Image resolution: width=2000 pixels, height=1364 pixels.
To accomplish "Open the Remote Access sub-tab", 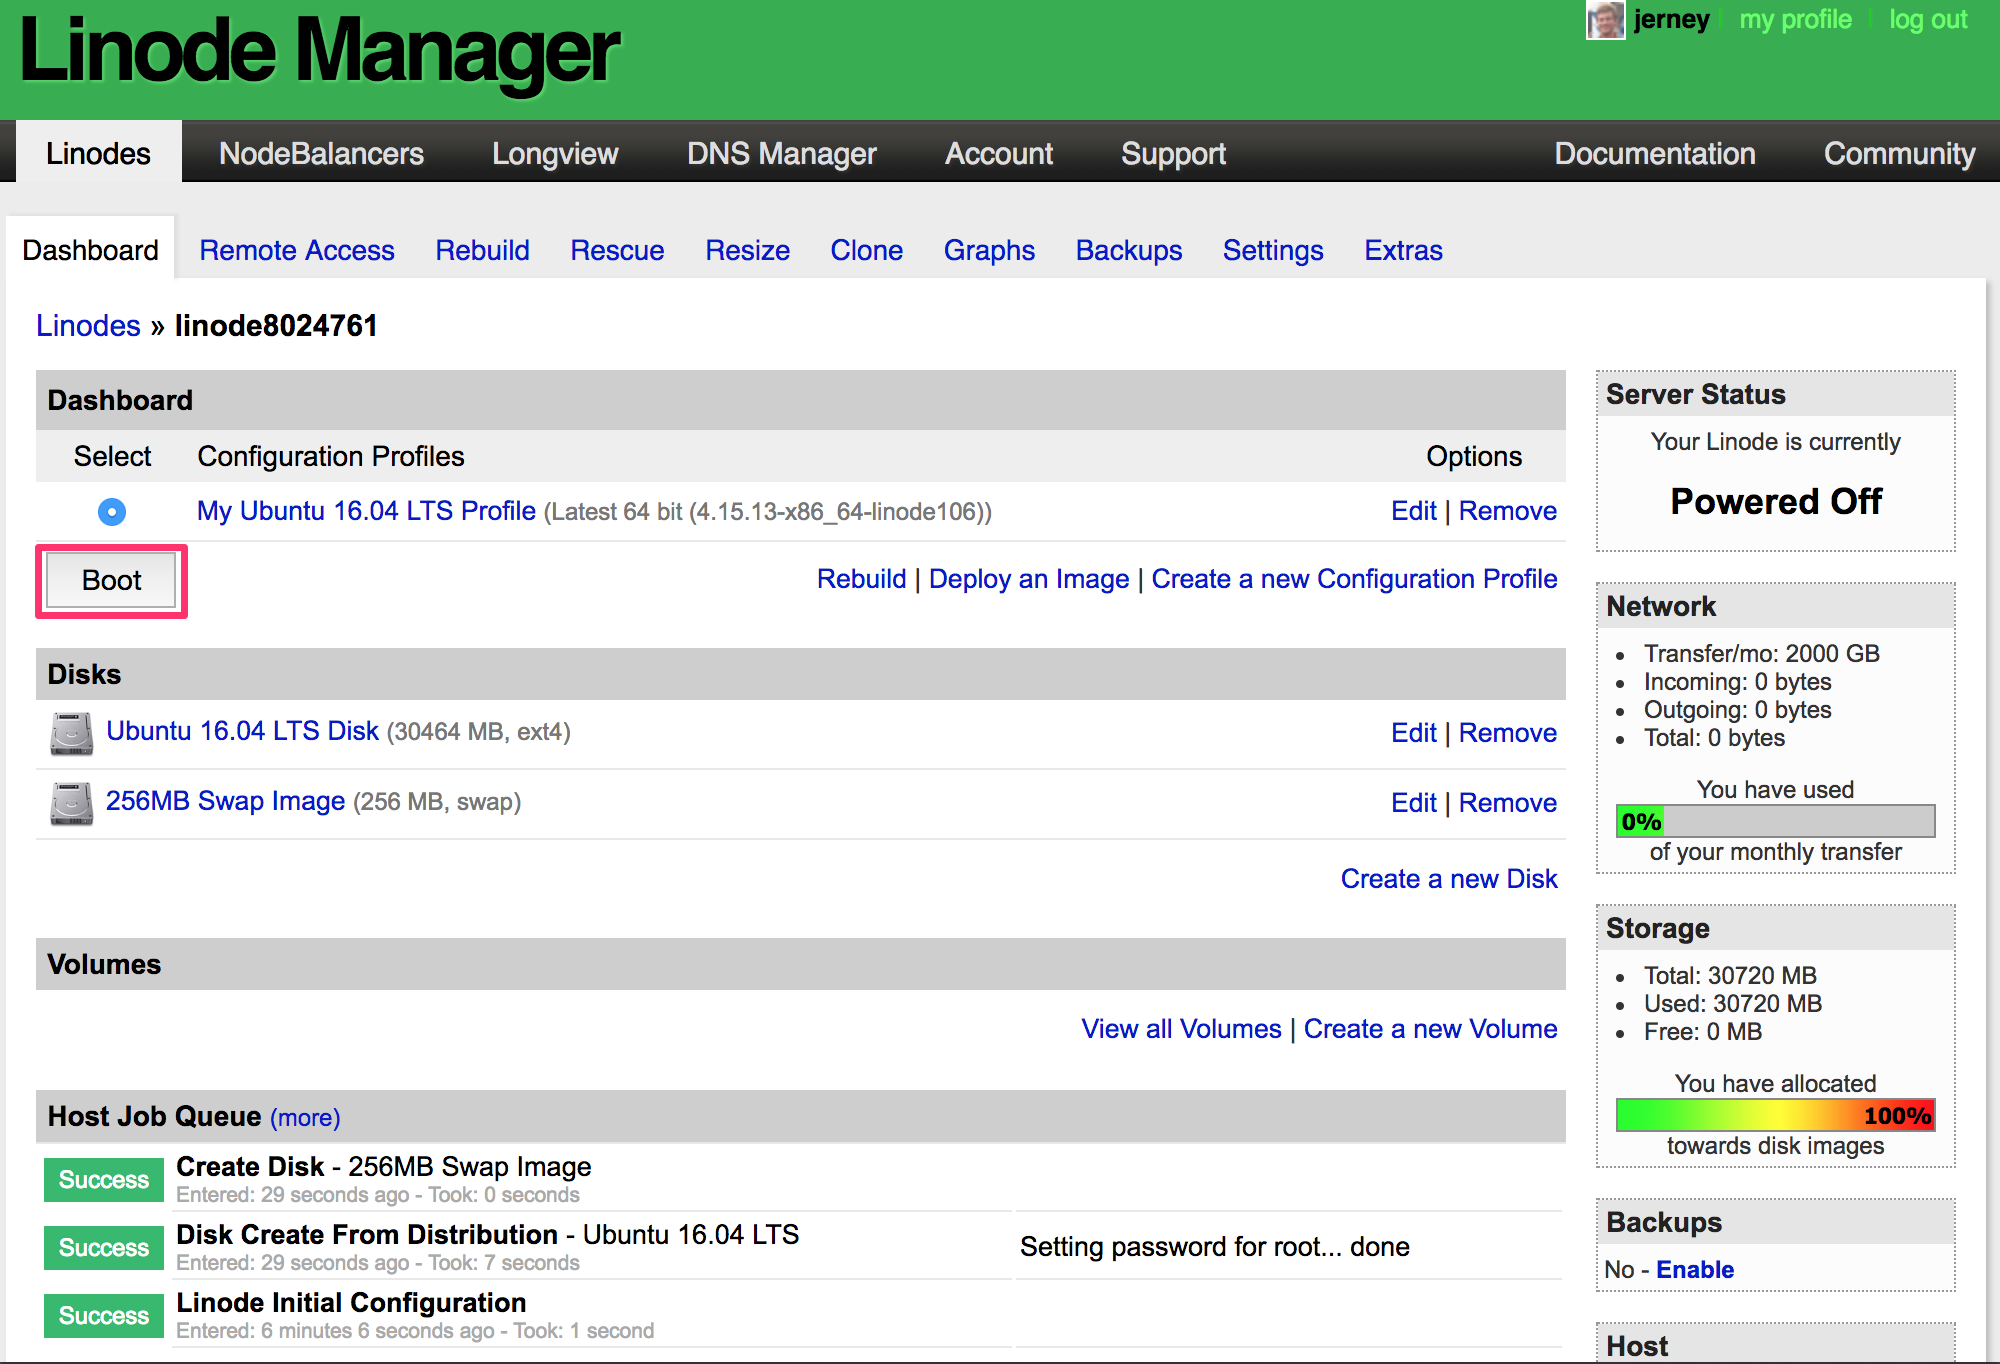I will click(x=297, y=250).
